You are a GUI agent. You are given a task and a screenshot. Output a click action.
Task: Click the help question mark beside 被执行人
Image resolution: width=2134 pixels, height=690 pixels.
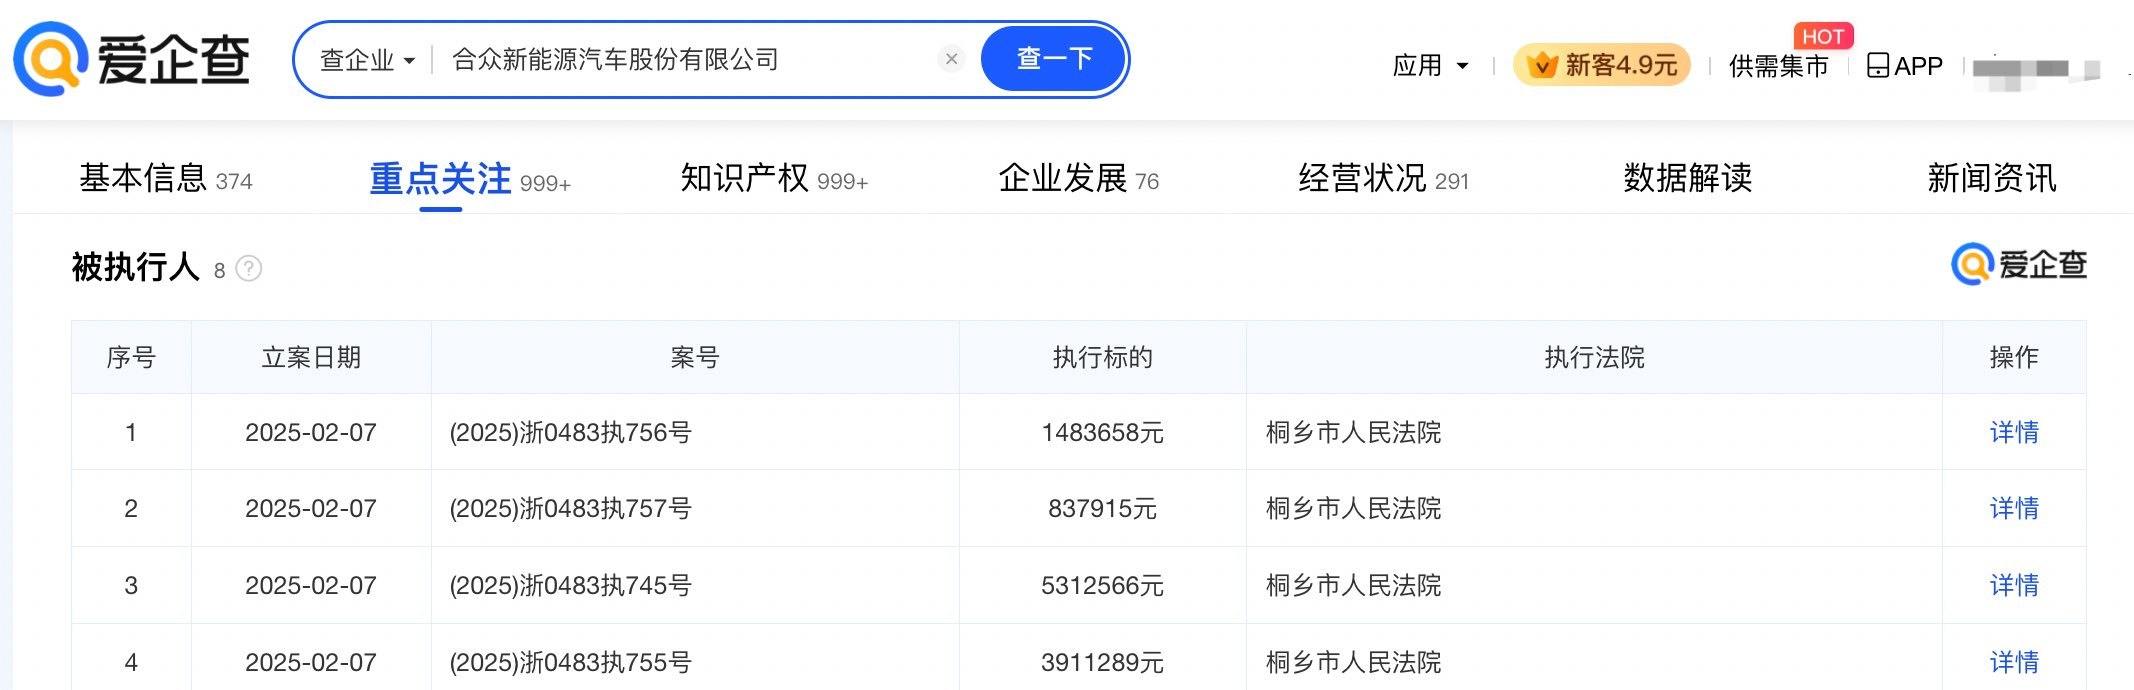(249, 269)
